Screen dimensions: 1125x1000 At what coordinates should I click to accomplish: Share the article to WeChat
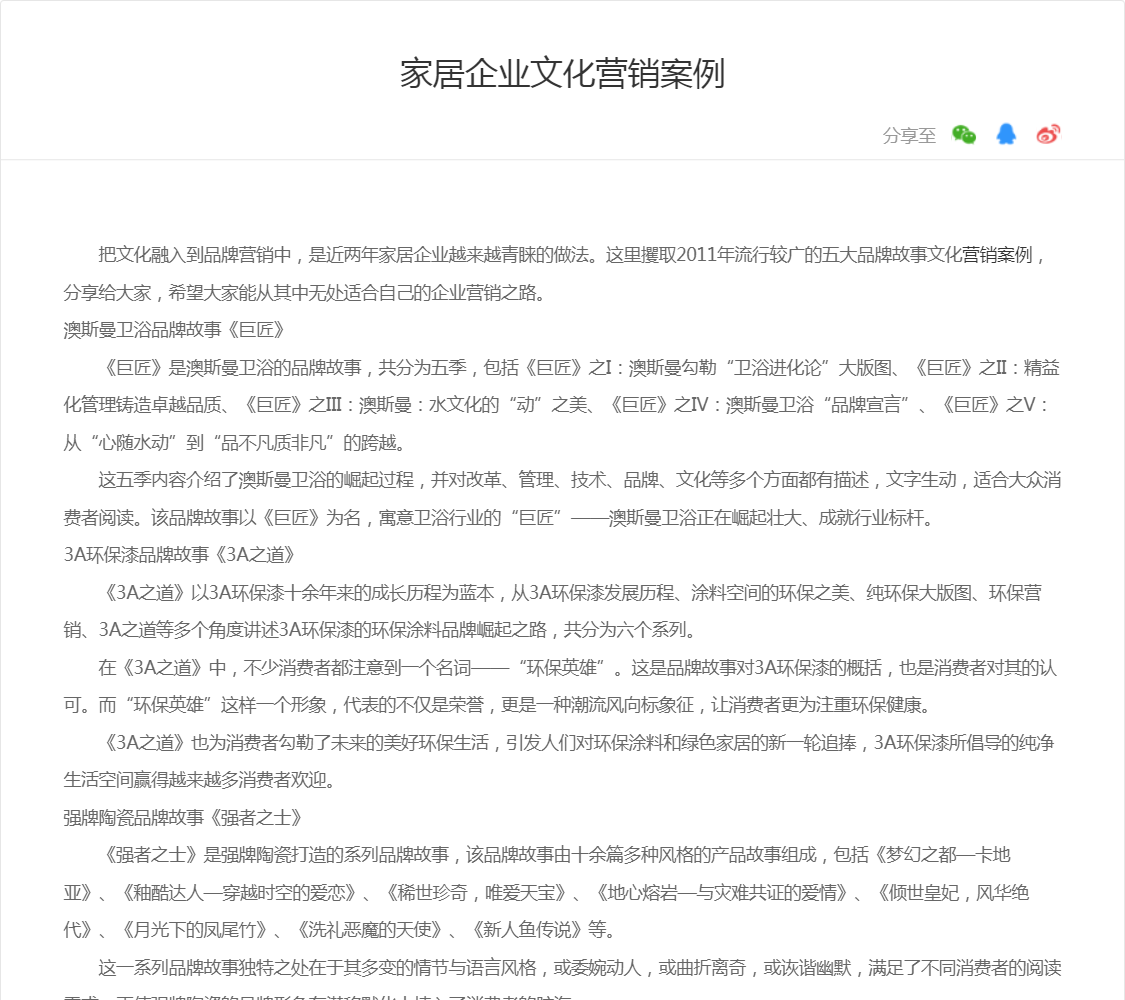click(x=964, y=135)
